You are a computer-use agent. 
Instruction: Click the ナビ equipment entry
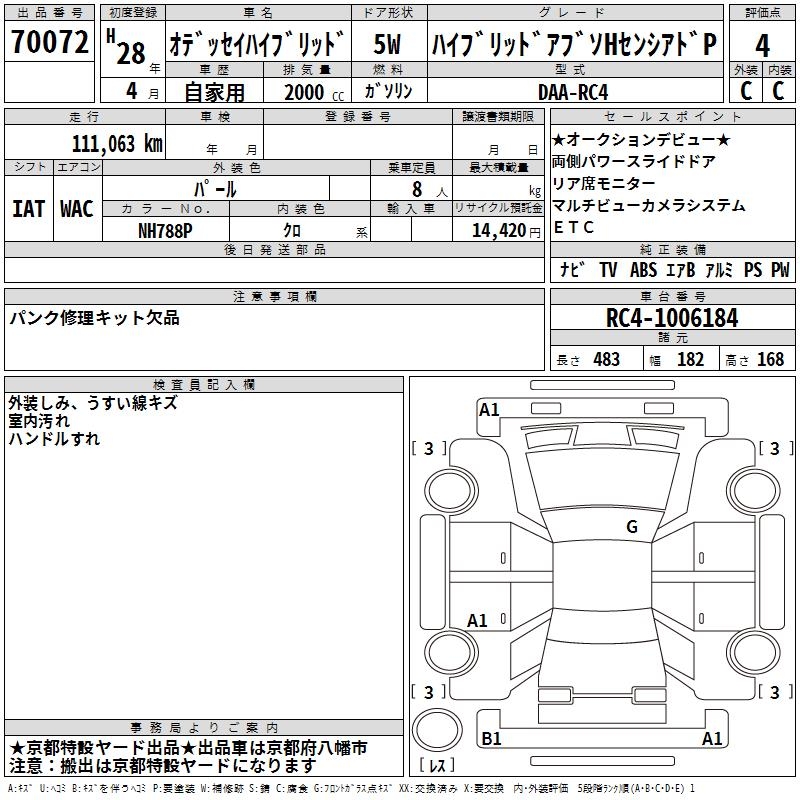click(x=572, y=269)
